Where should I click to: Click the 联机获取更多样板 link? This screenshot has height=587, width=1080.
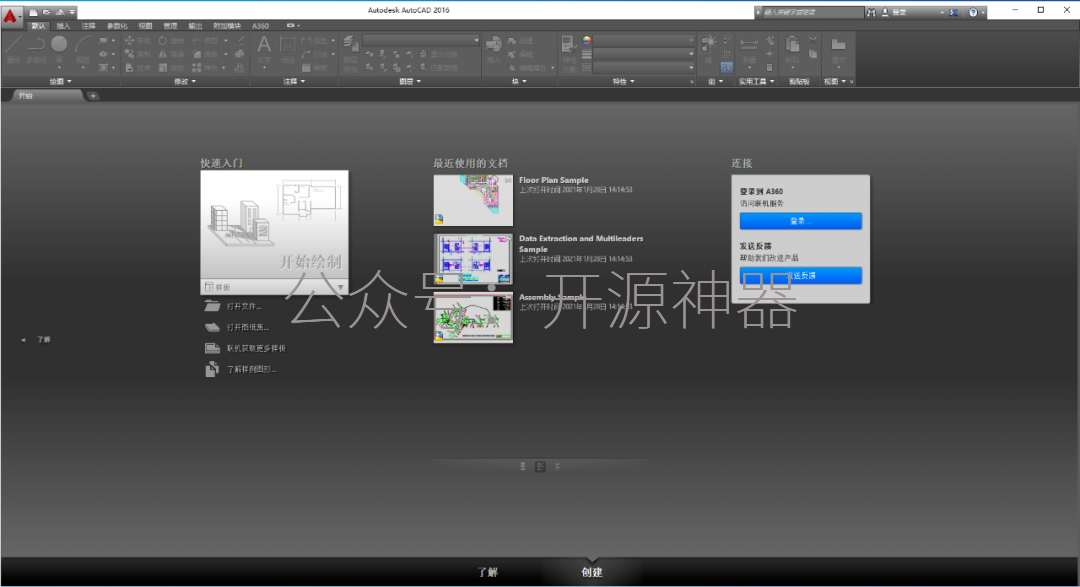tap(256, 349)
